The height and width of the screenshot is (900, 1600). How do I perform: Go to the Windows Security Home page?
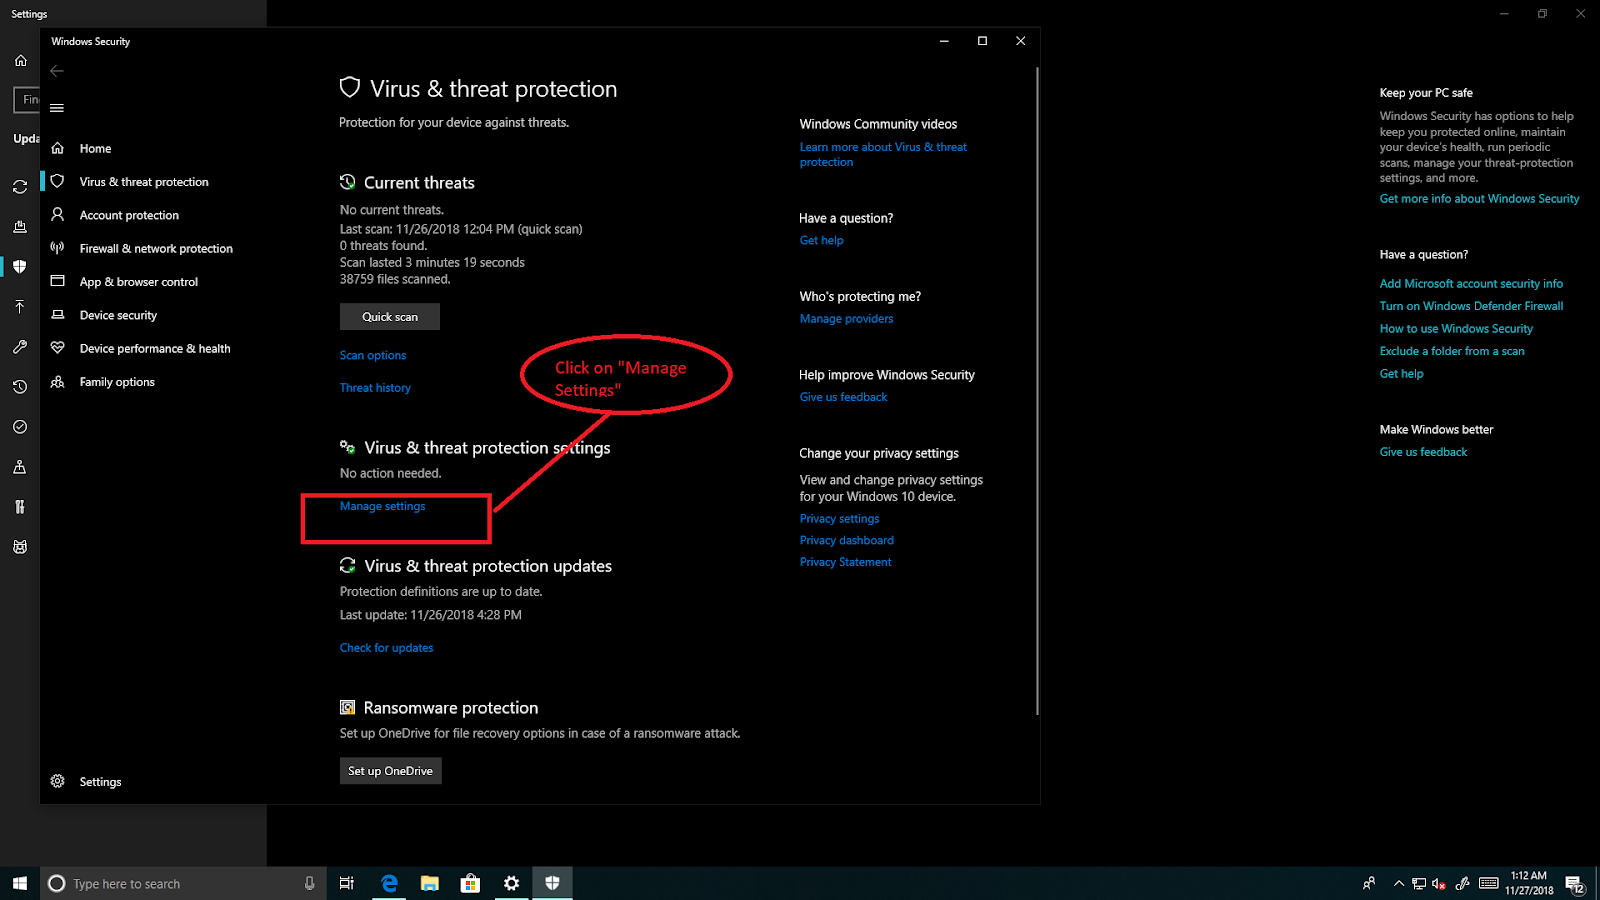point(95,147)
